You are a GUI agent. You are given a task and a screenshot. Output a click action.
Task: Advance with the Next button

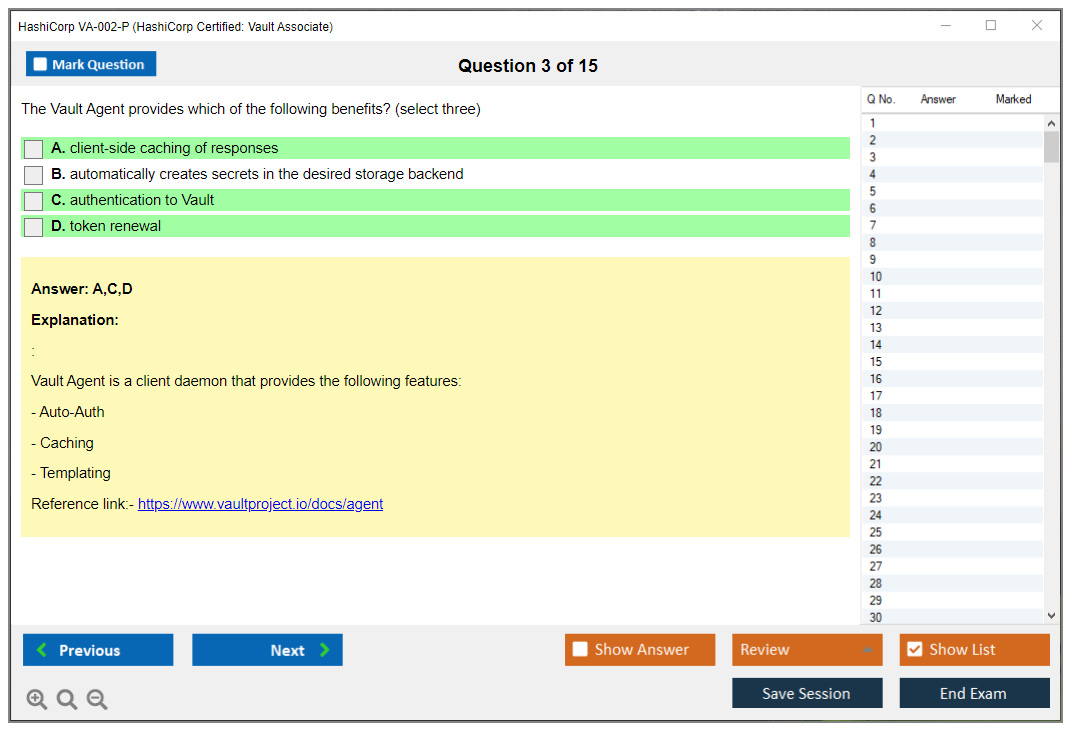point(267,650)
